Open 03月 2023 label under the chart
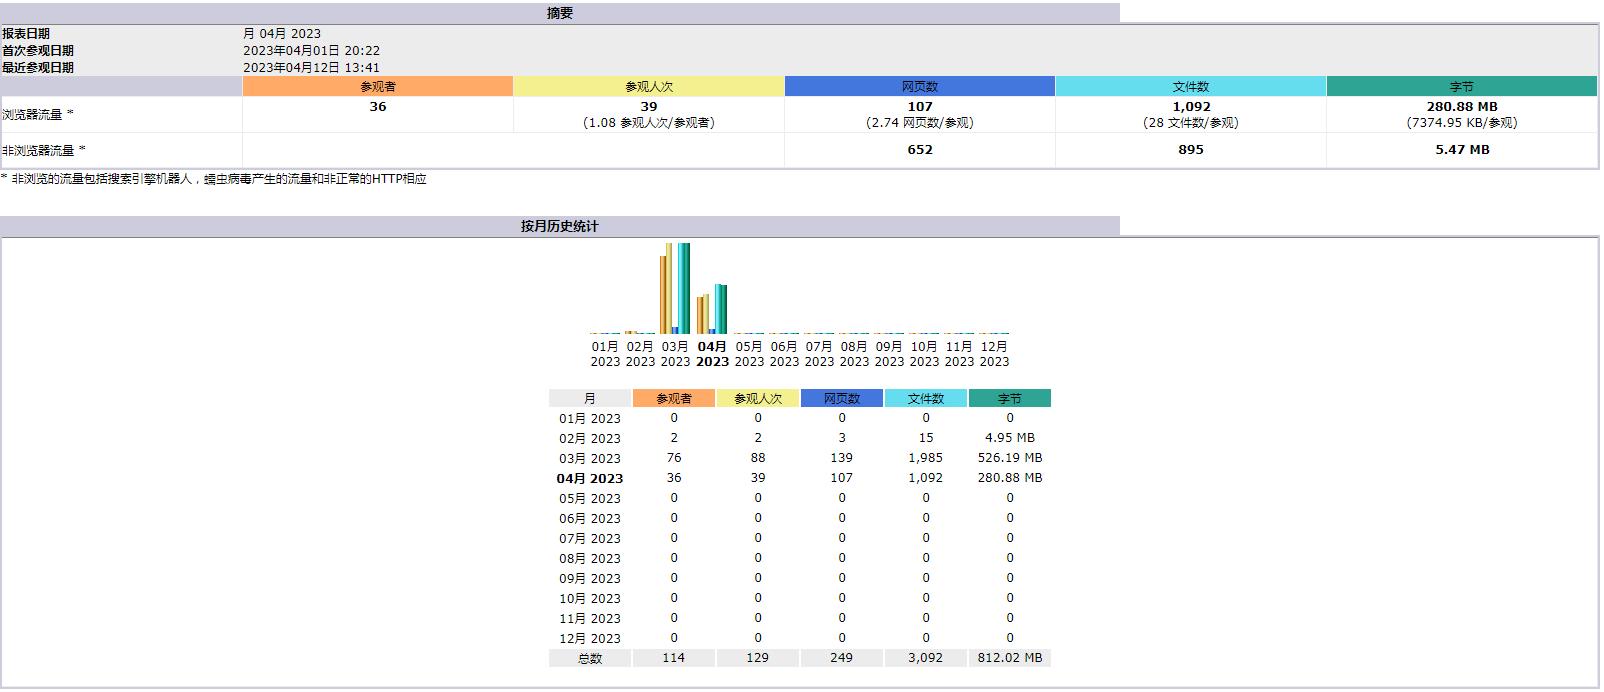1604x692 pixels. pyautogui.click(x=675, y=354)
